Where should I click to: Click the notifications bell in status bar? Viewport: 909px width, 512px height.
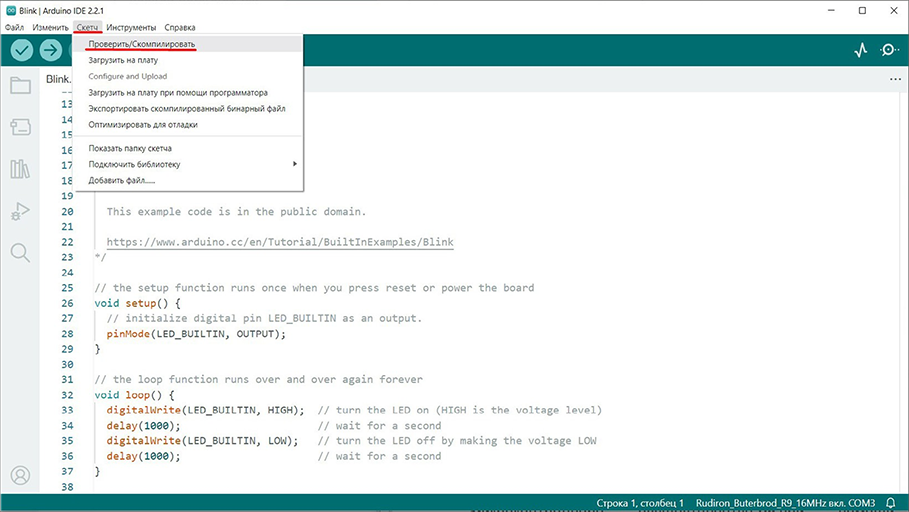[890, 503]
